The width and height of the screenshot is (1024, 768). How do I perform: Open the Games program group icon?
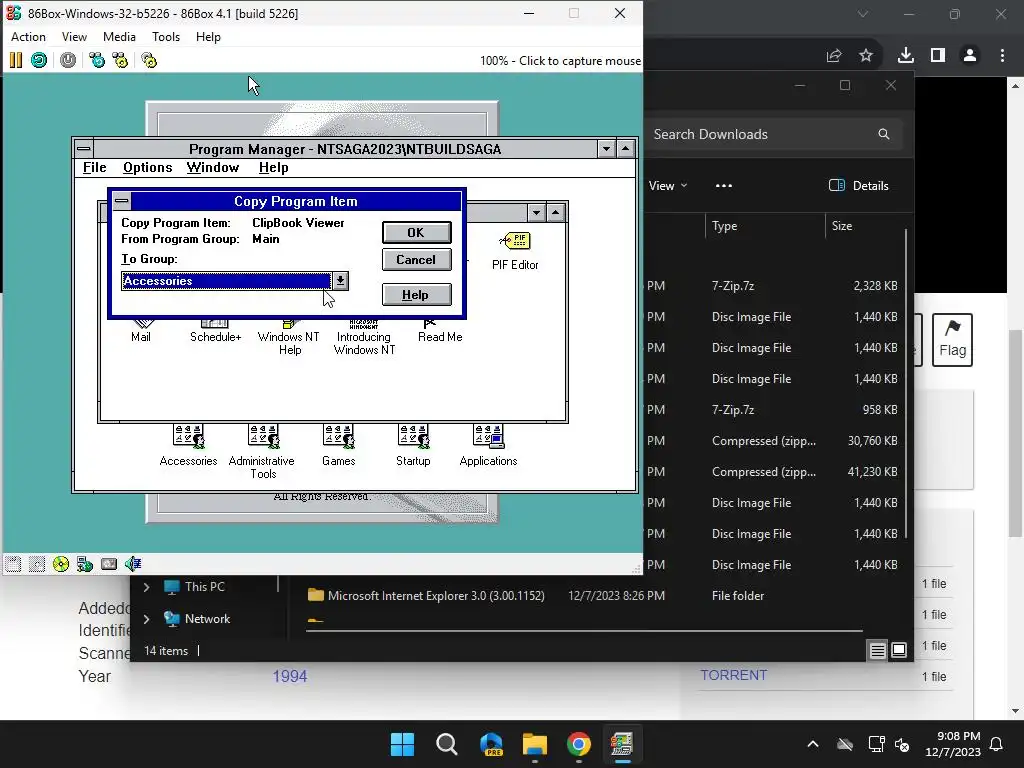pos(338,445)
